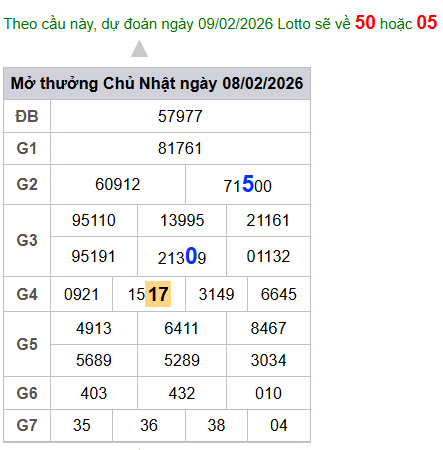Click G5 number 8467

[268, 328]
